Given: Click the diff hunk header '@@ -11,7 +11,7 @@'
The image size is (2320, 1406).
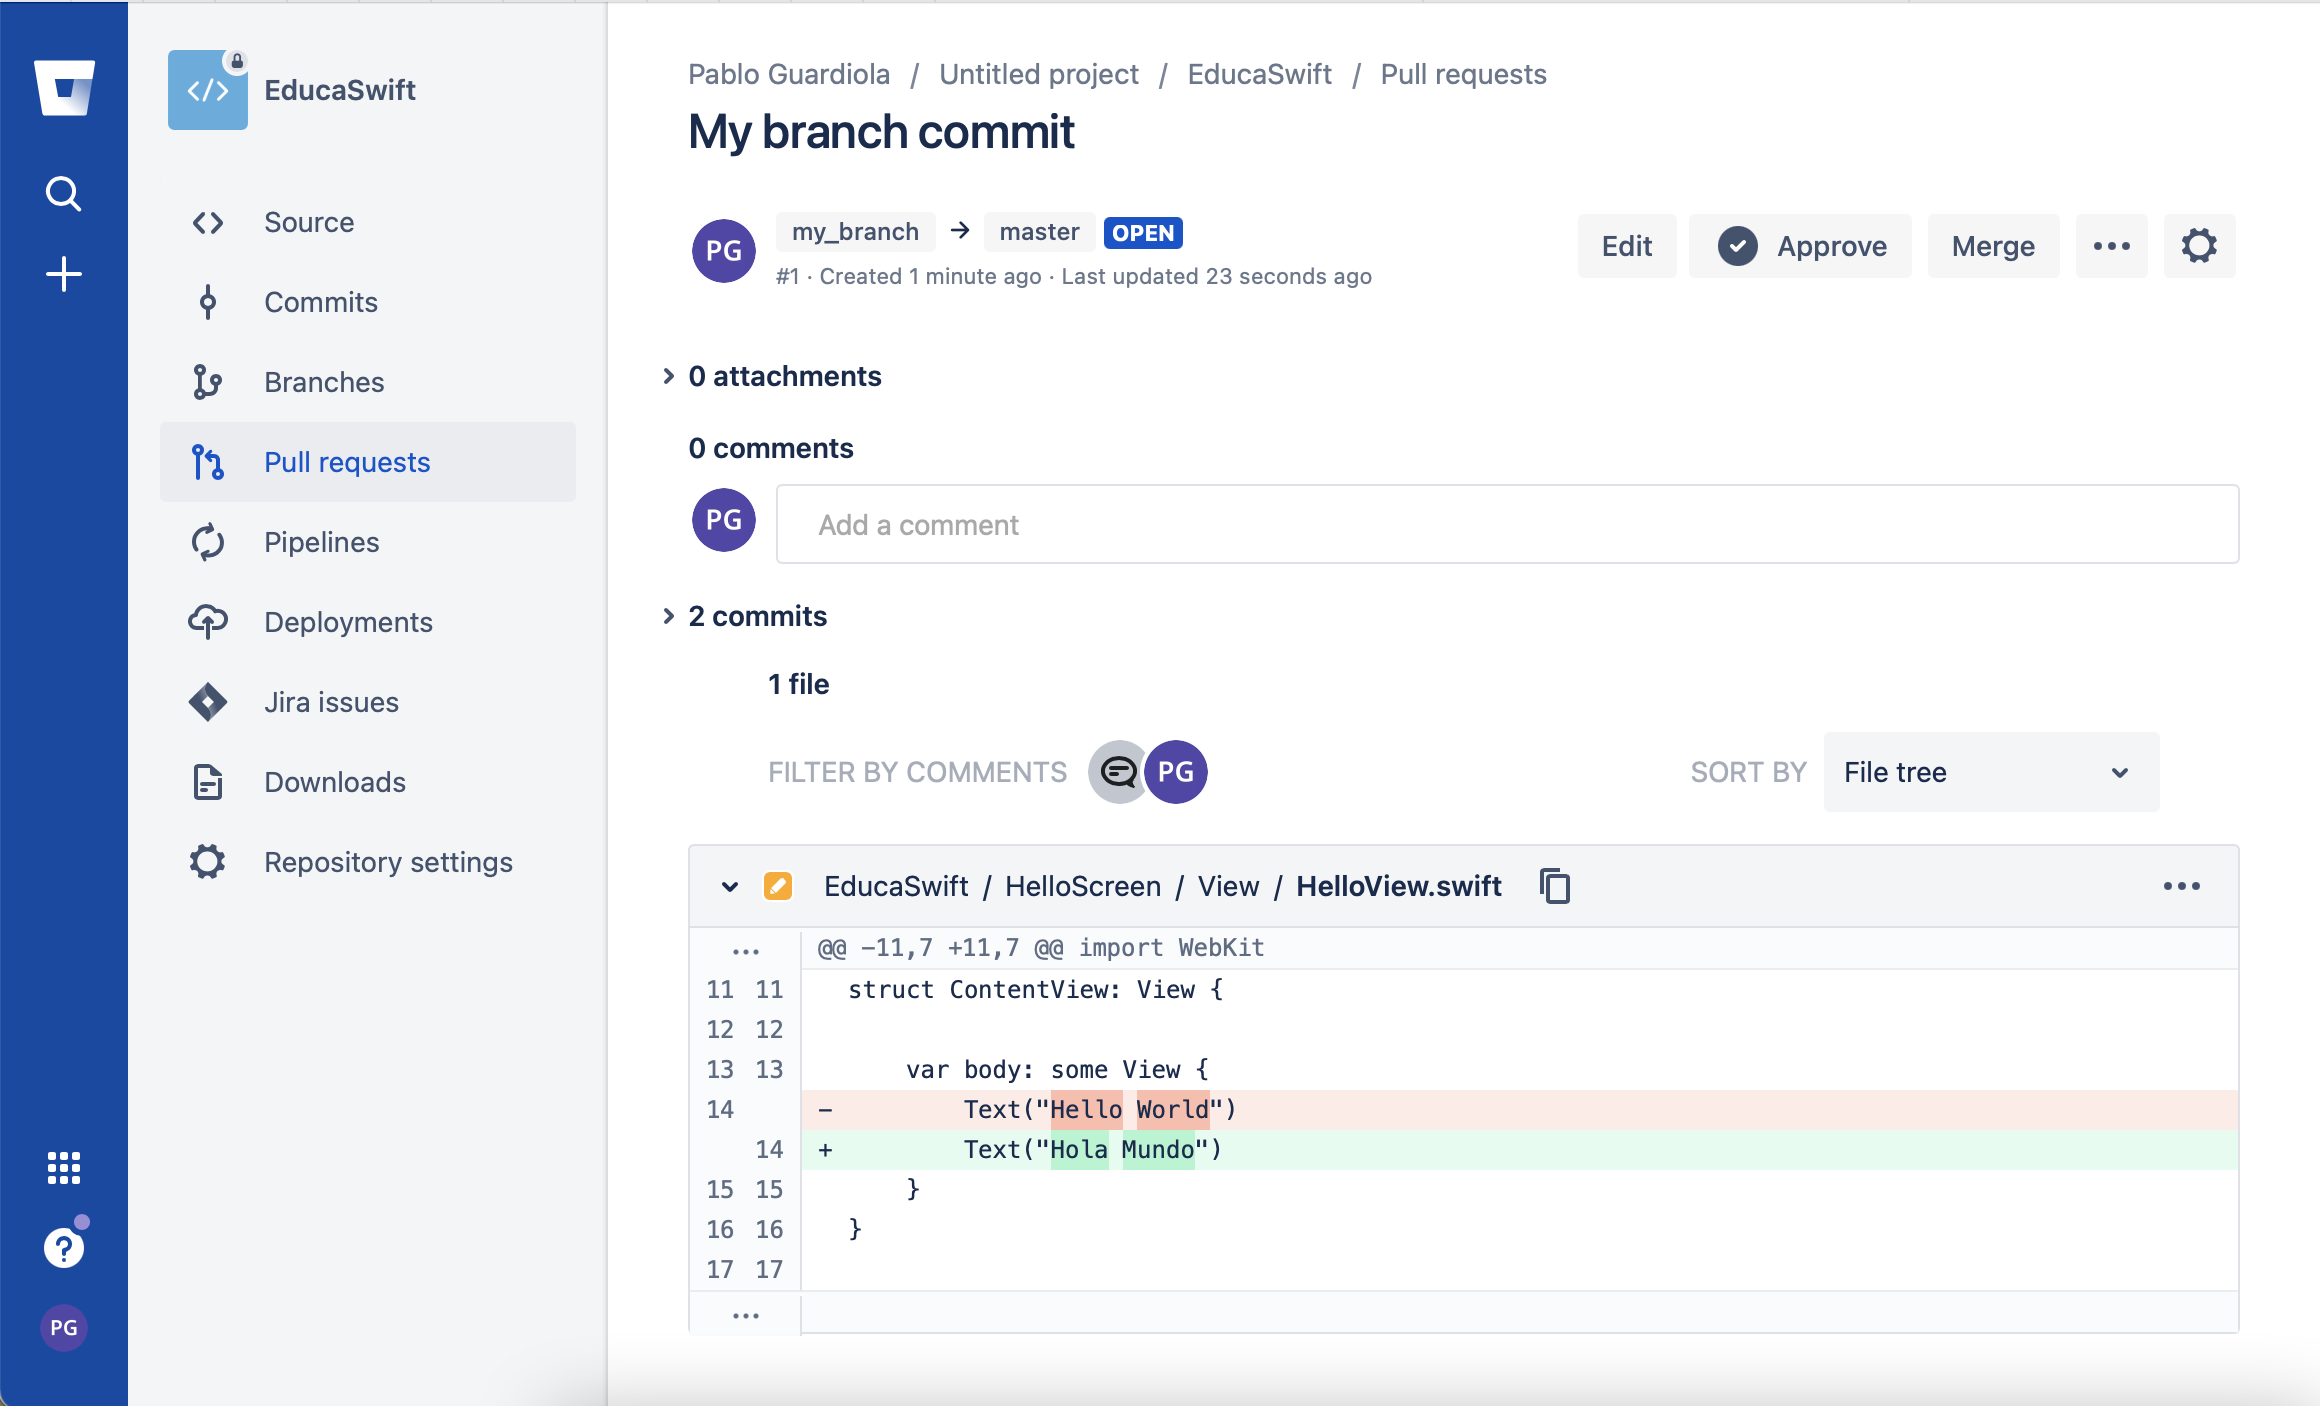Looking at the screenshot, I should point(940,947).
